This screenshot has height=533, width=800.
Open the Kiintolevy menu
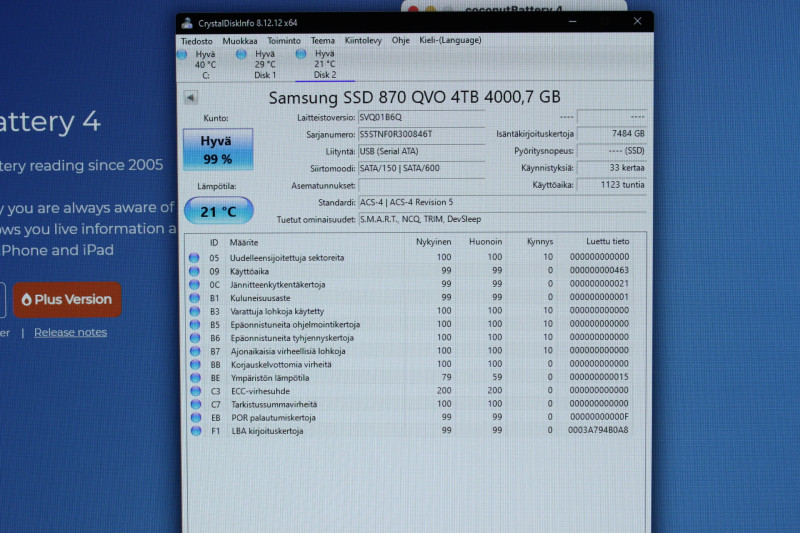point(363,40)
